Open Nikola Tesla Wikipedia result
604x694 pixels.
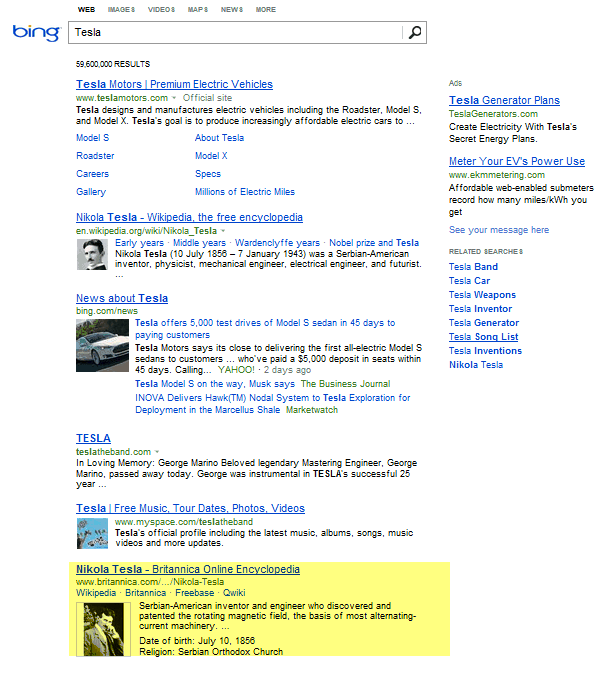tap(189, 217)
